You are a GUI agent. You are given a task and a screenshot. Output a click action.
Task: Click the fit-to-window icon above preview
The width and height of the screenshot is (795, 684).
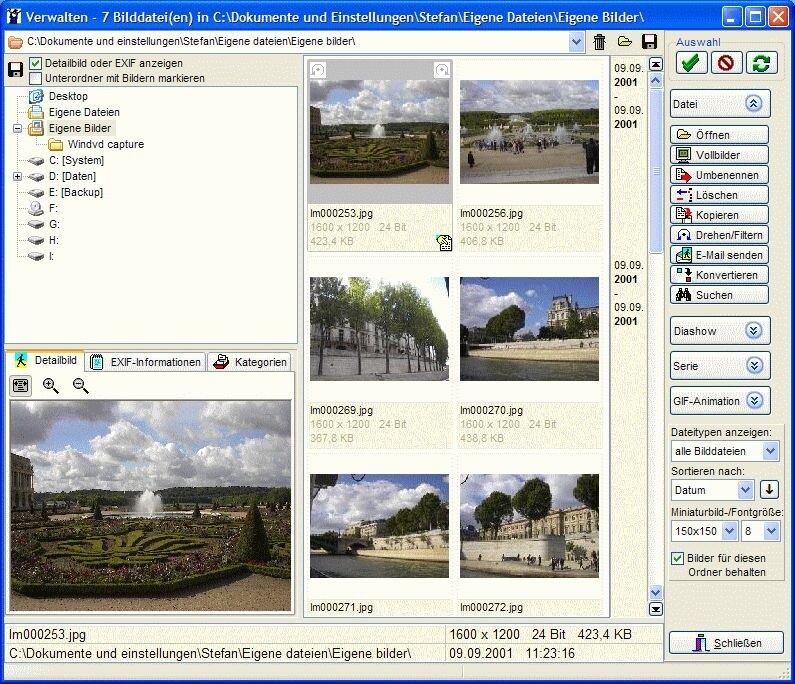pyautogui.click(x=20, y=386)
